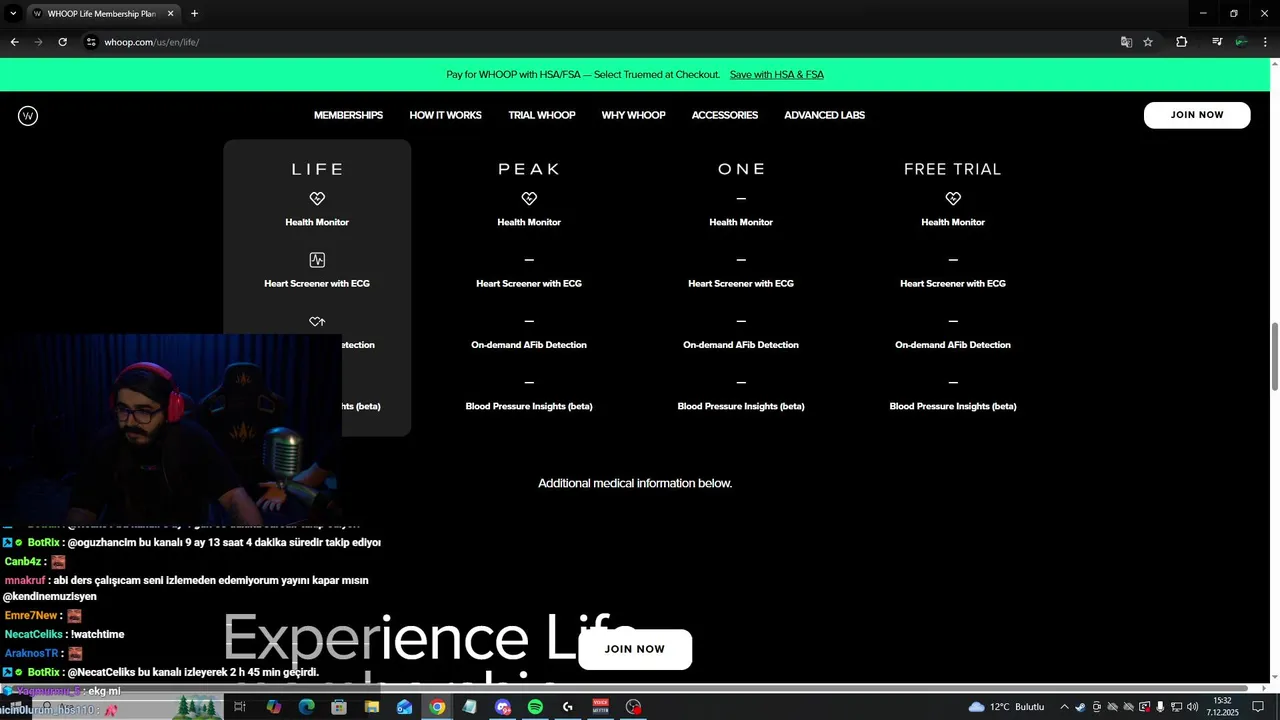Click 'Additional medical information below.' text
Screen dimensions: 1280x720
click(635, 483)
